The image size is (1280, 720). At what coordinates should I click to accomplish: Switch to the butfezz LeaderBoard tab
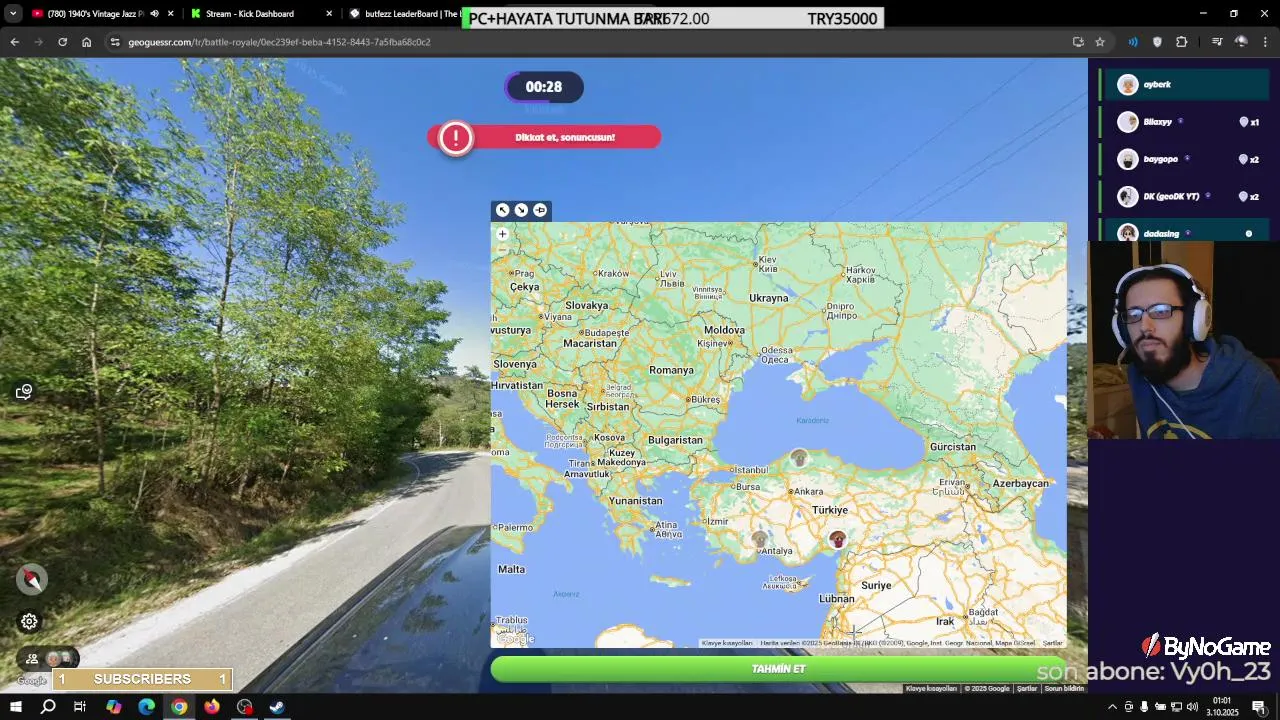[405, 14]
